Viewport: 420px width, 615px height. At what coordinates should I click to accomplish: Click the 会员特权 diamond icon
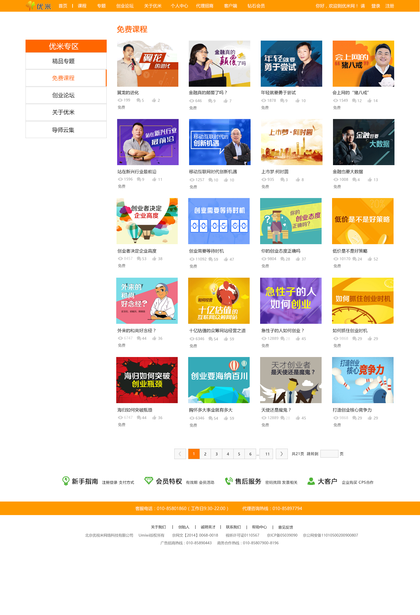tap(149, 480)
